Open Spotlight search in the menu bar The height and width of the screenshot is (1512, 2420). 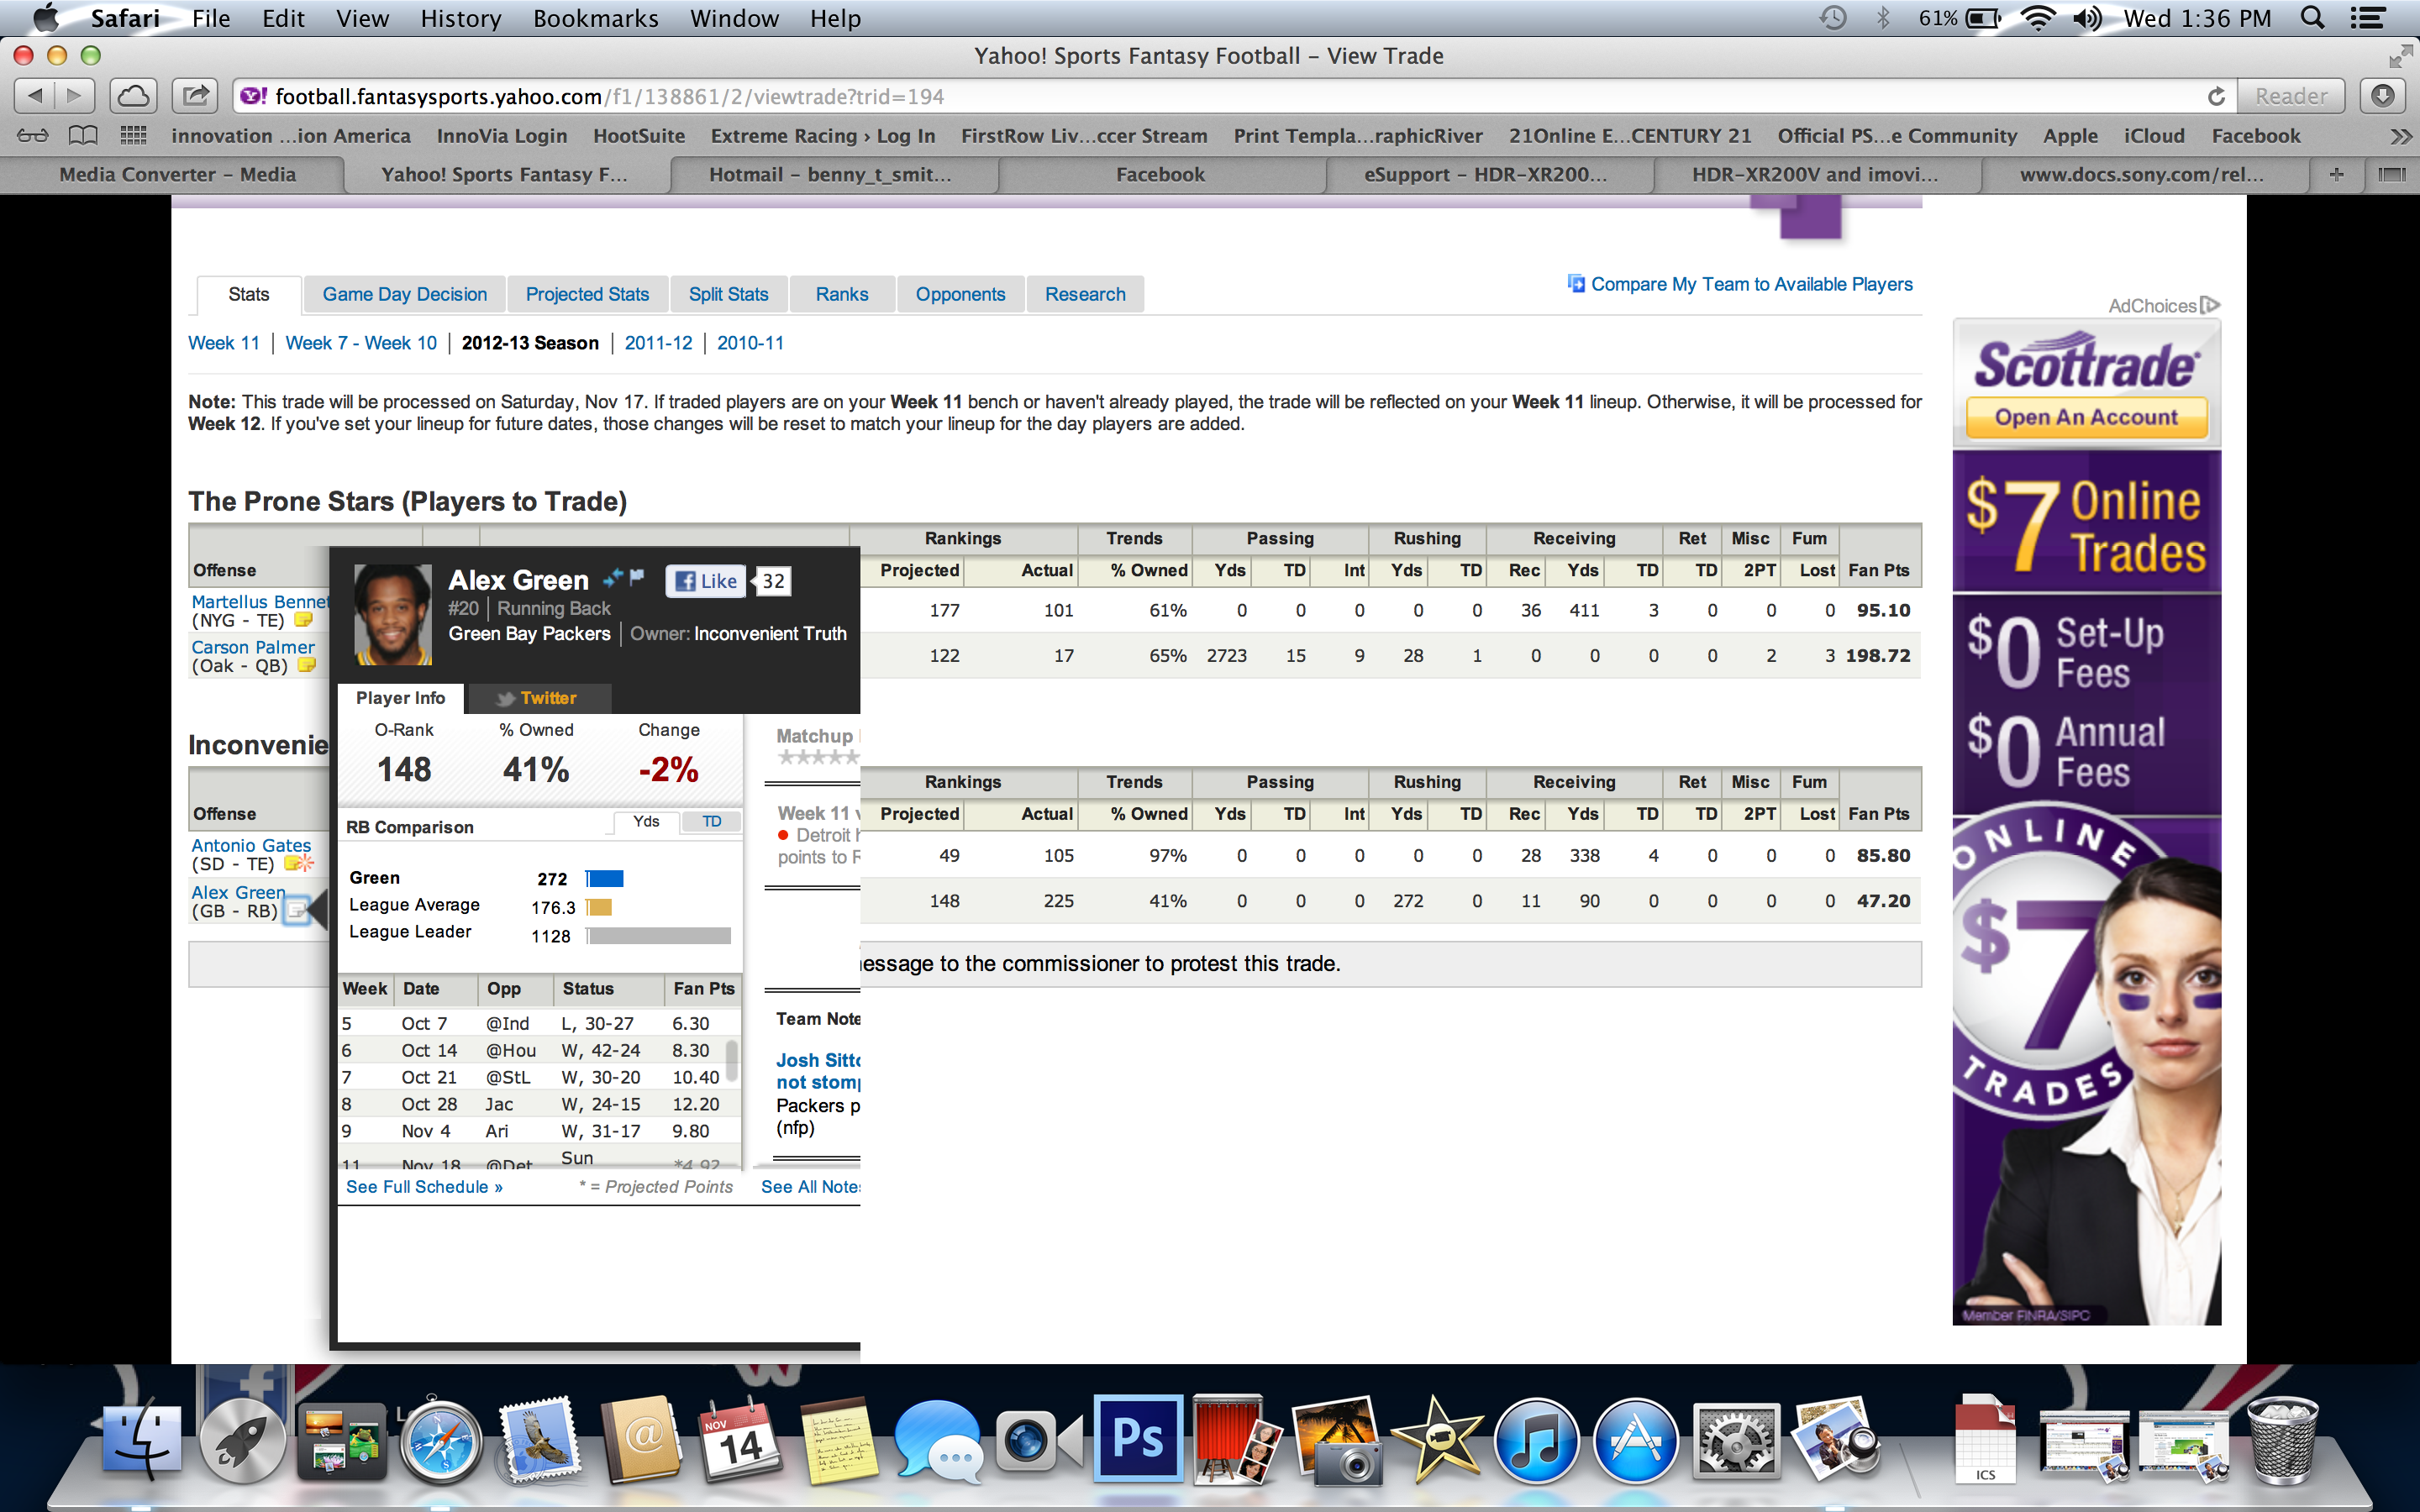pos(2312,18)
